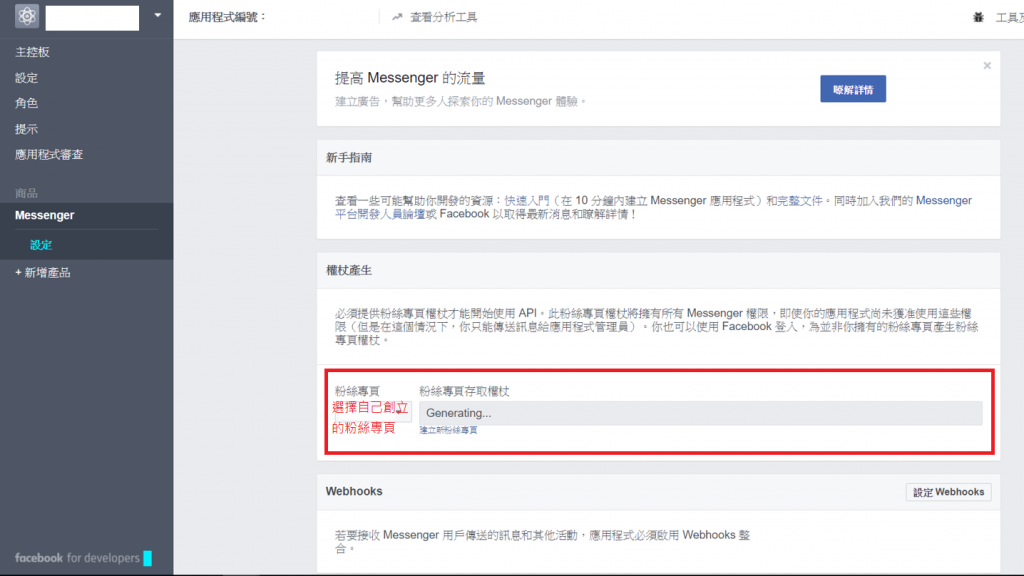Click the Generating... token field
This screenshot has width=1024, height=576.
pyautogui.click(x=701, y=413)
